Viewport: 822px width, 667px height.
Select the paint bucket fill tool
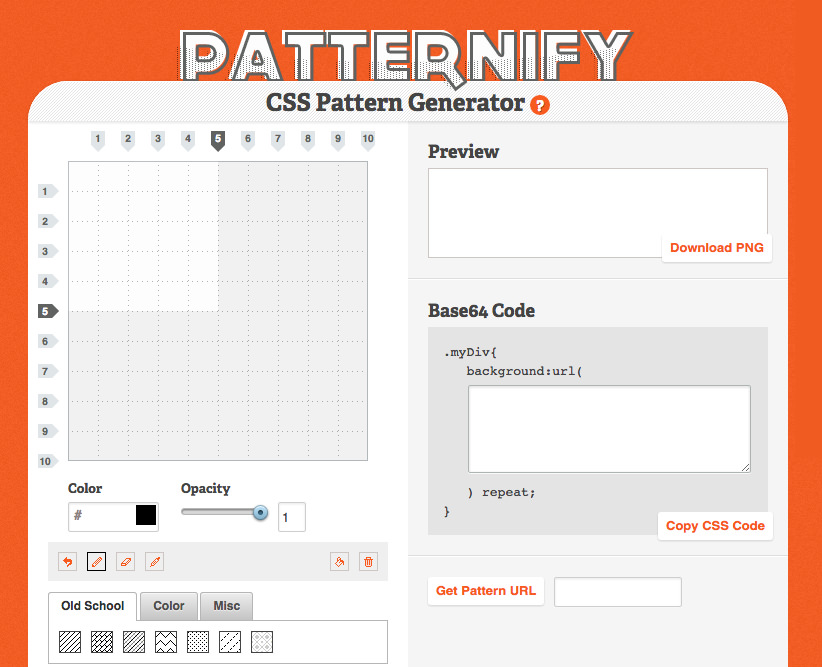(339, 562)
